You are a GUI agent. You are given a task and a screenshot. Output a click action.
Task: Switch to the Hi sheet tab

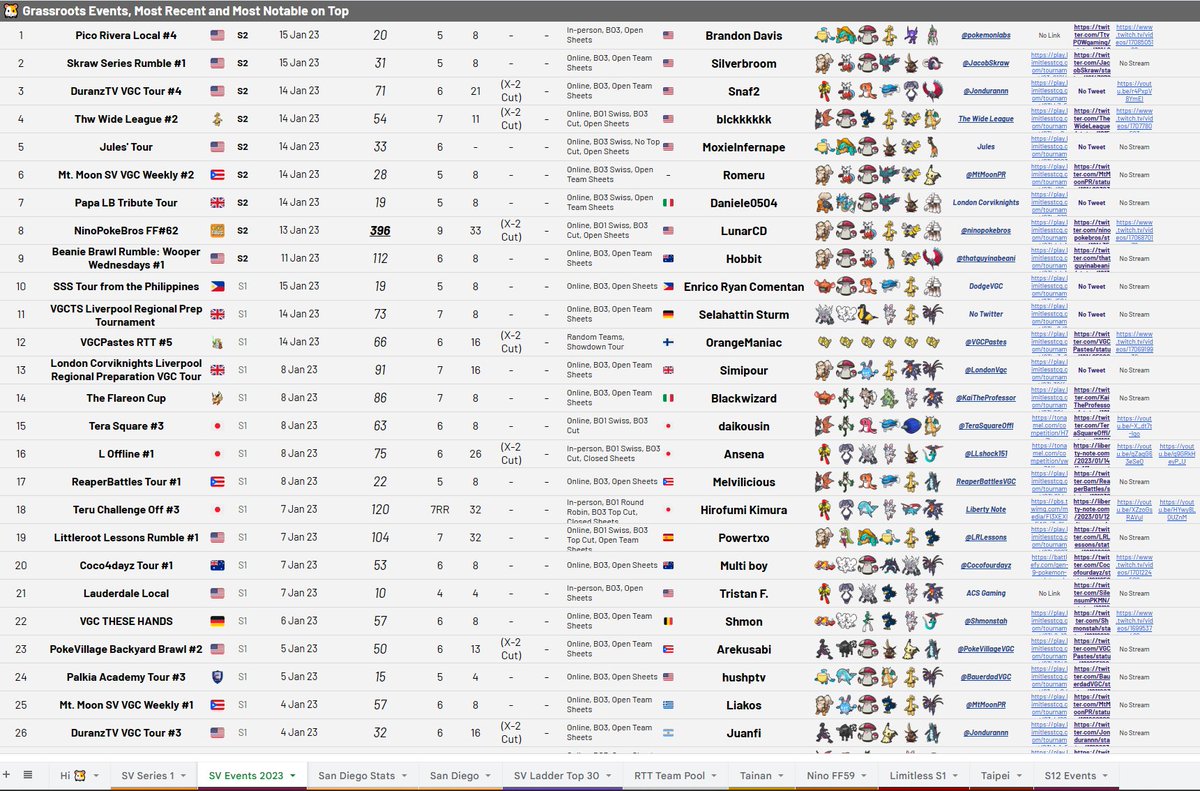(x=73, y=776)
